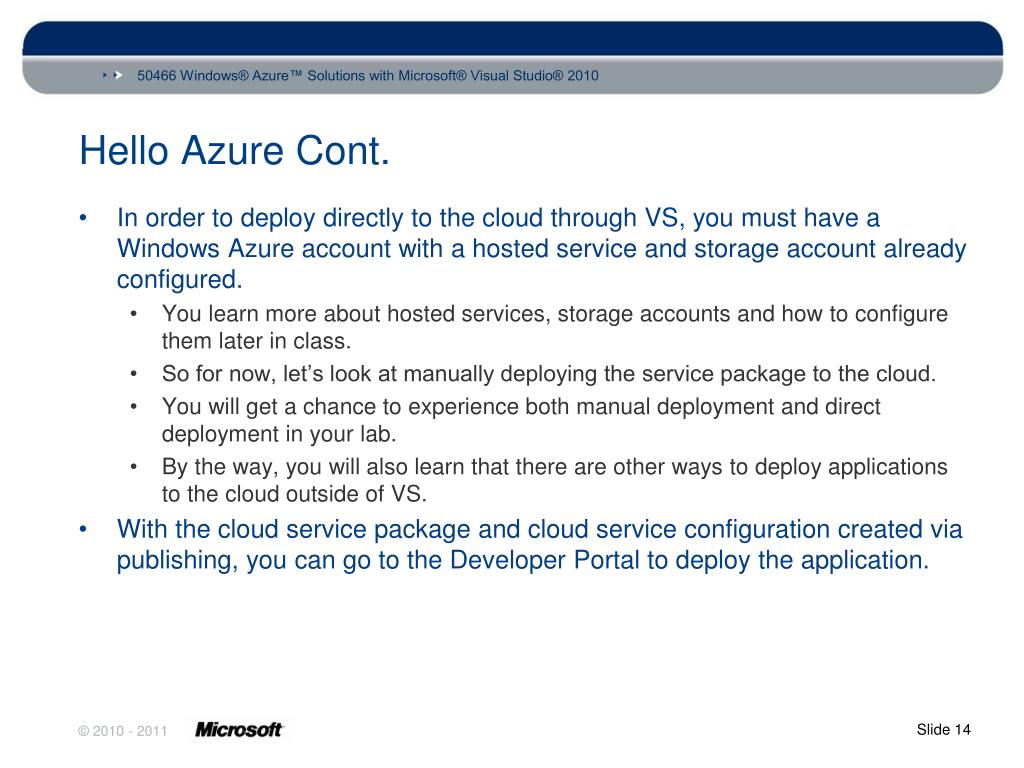1024x768 pixels.
Task: Click the sub-bullet 'You will get a chance to experience'
Action: (x=521, y=420)
